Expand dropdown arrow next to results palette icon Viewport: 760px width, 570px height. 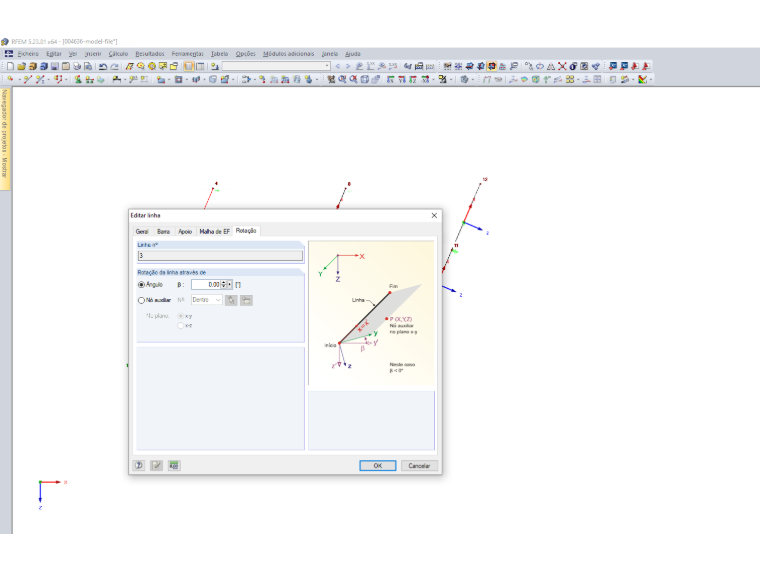tap(651, 79)
